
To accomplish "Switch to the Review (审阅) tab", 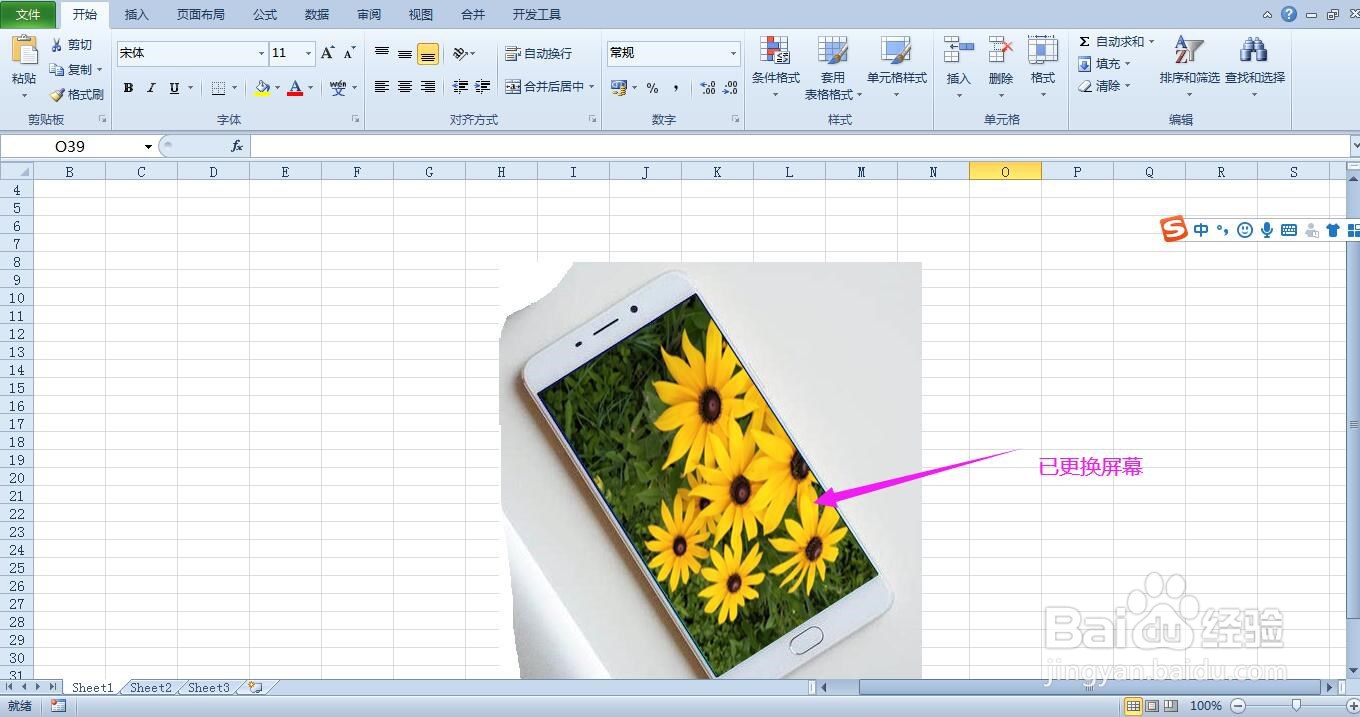I will pyautogui.click(x=369, y=15).
